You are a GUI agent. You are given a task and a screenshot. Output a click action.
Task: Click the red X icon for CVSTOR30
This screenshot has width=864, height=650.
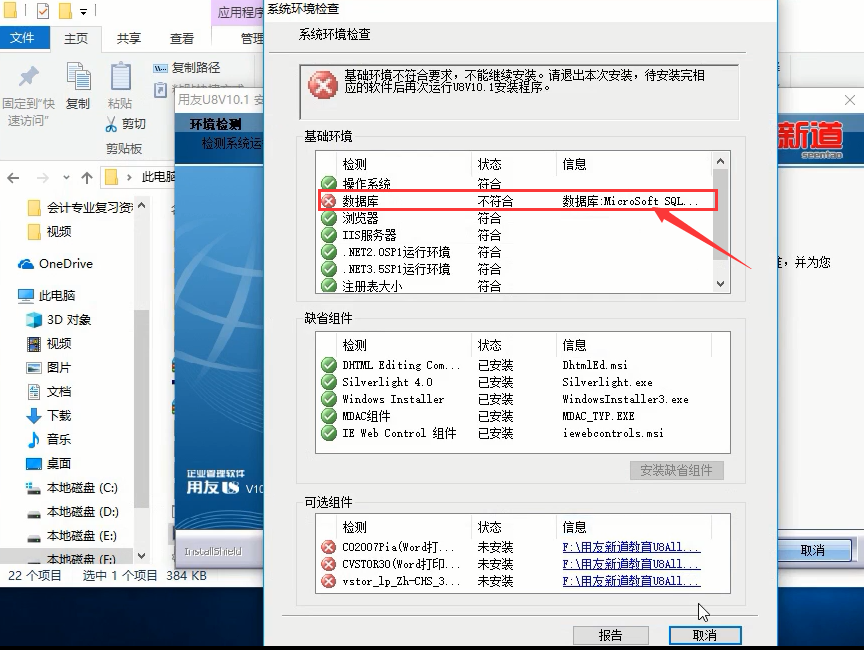329,564
